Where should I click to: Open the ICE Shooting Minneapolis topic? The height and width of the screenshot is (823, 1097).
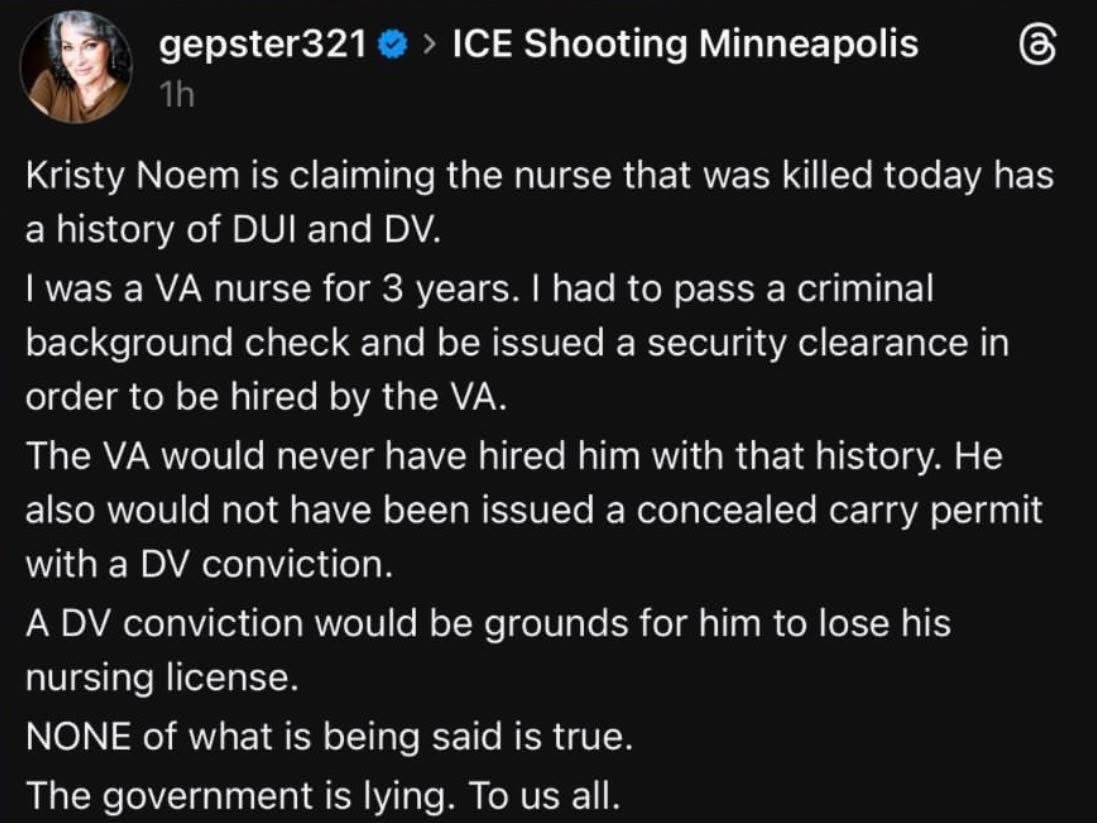click(685, 44)
